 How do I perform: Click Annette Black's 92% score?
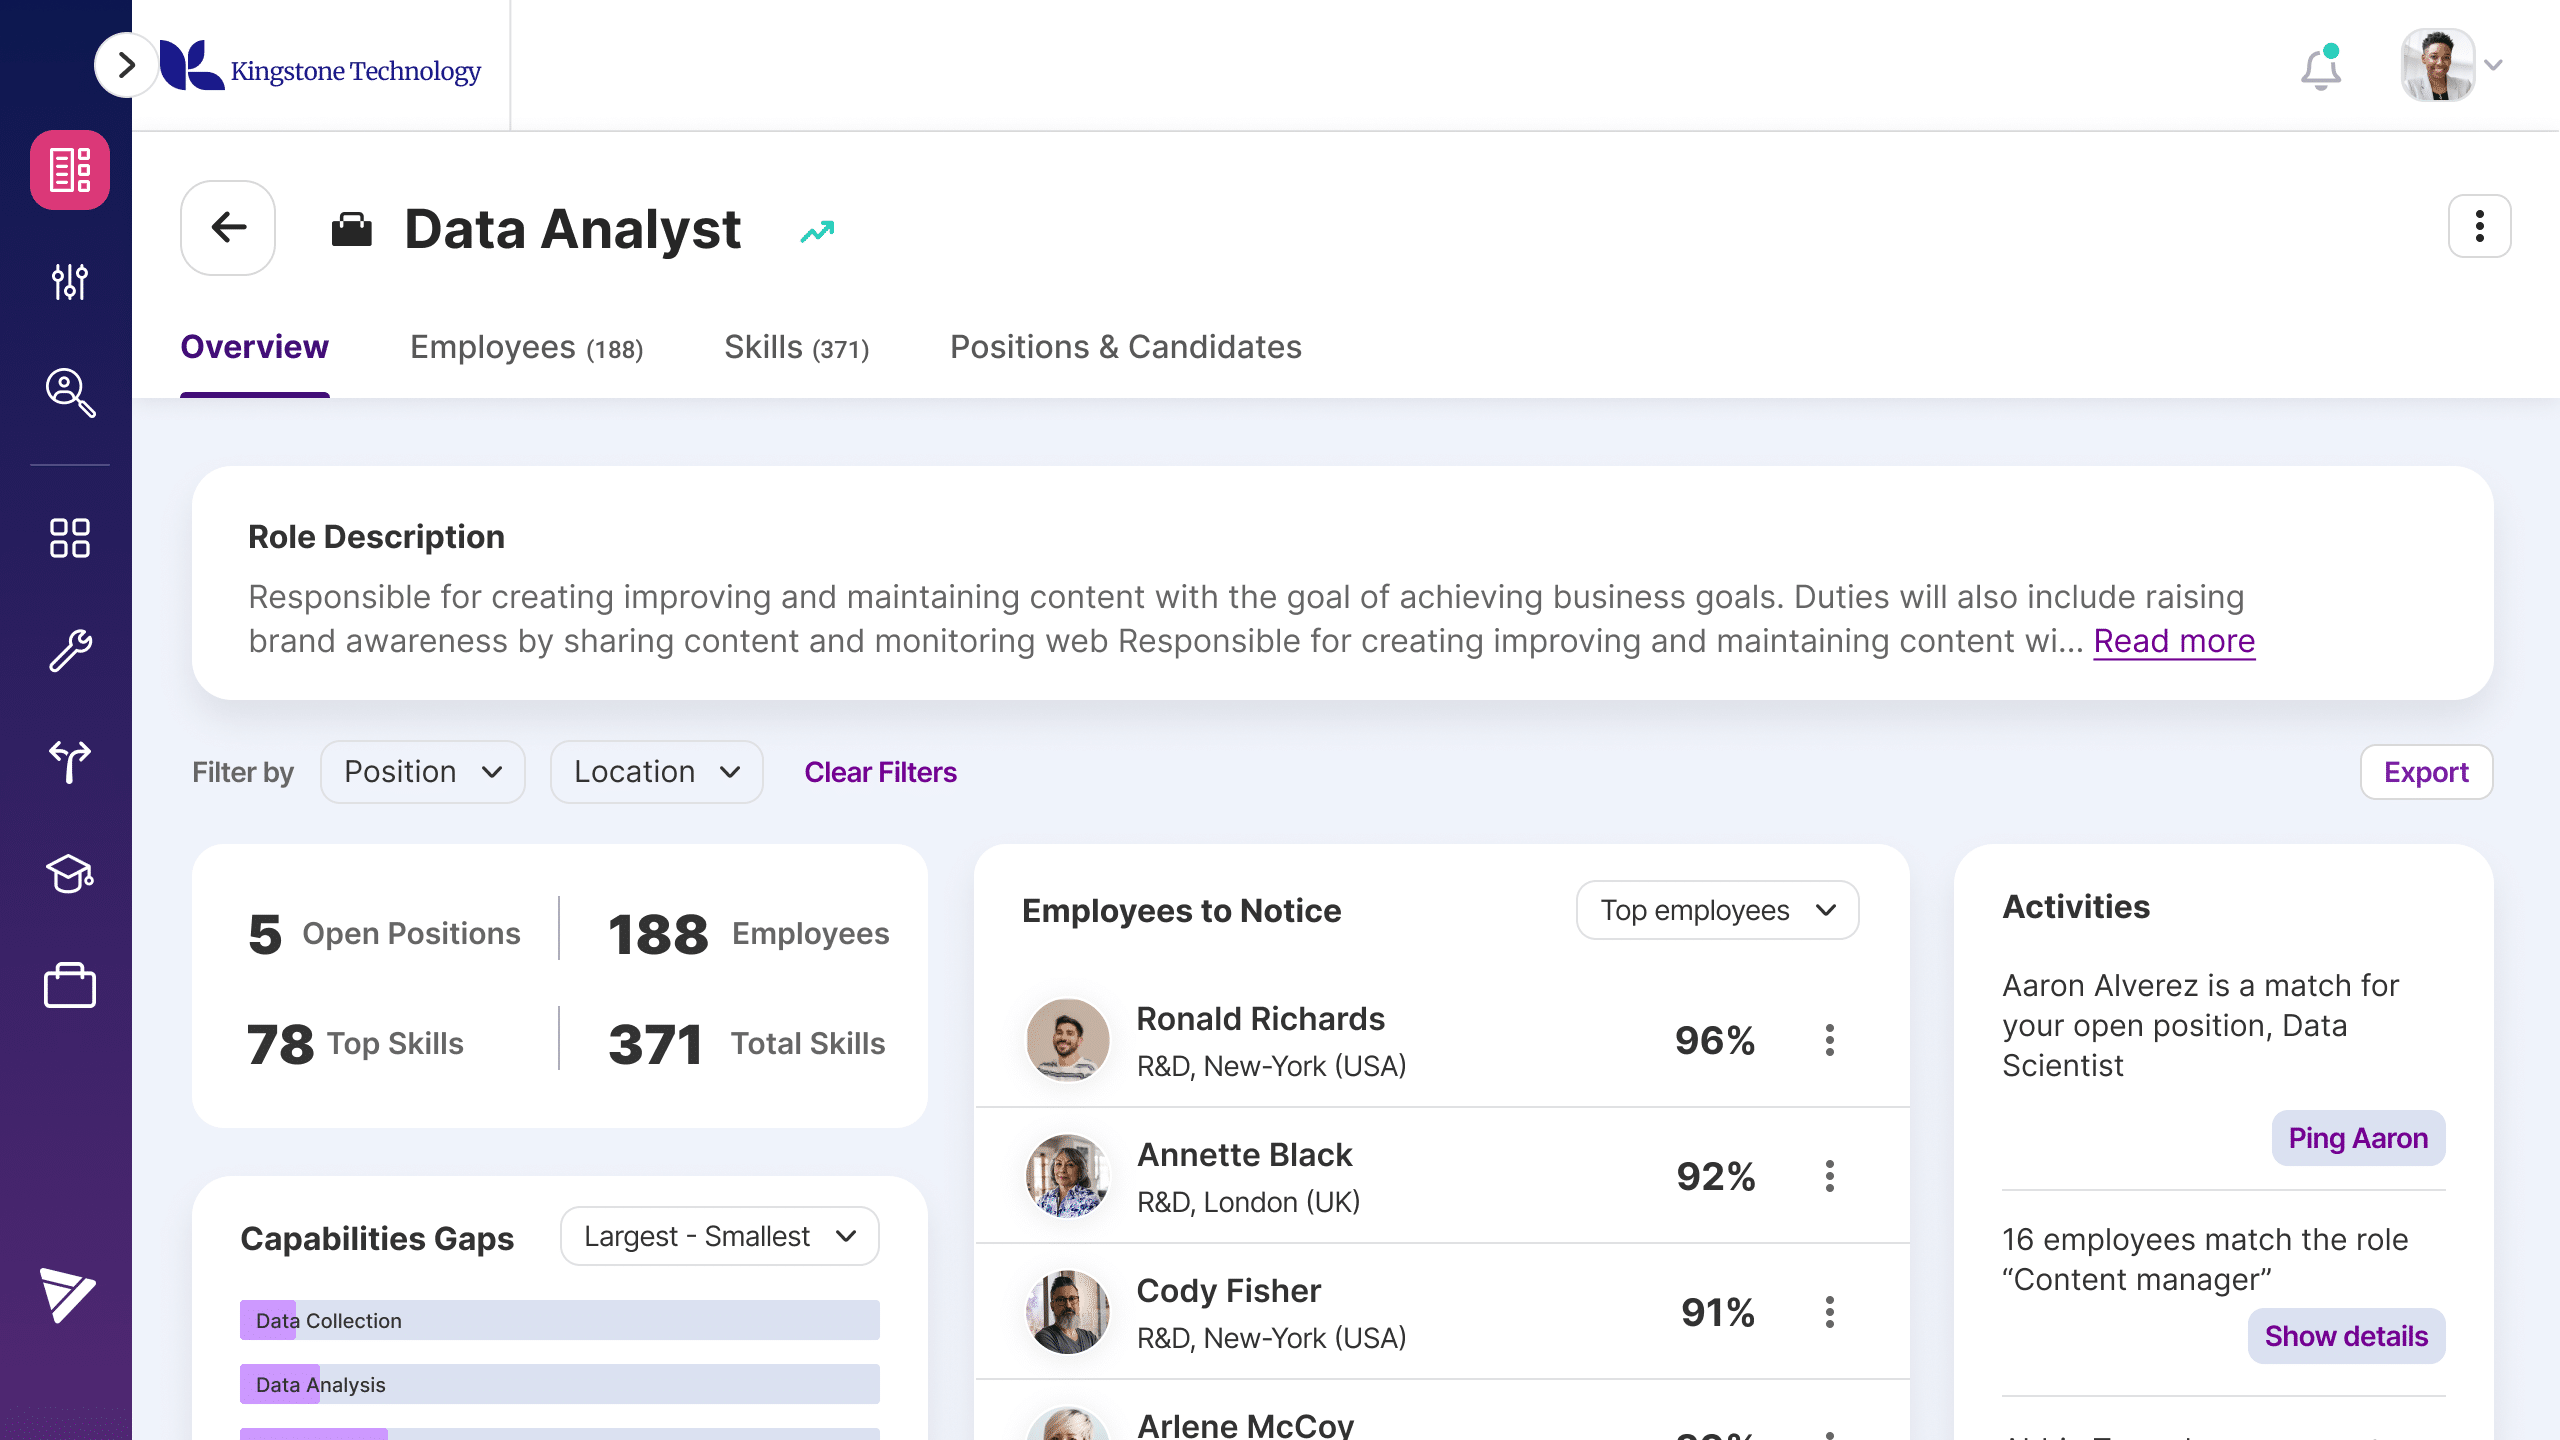tap(1716, 1176)
